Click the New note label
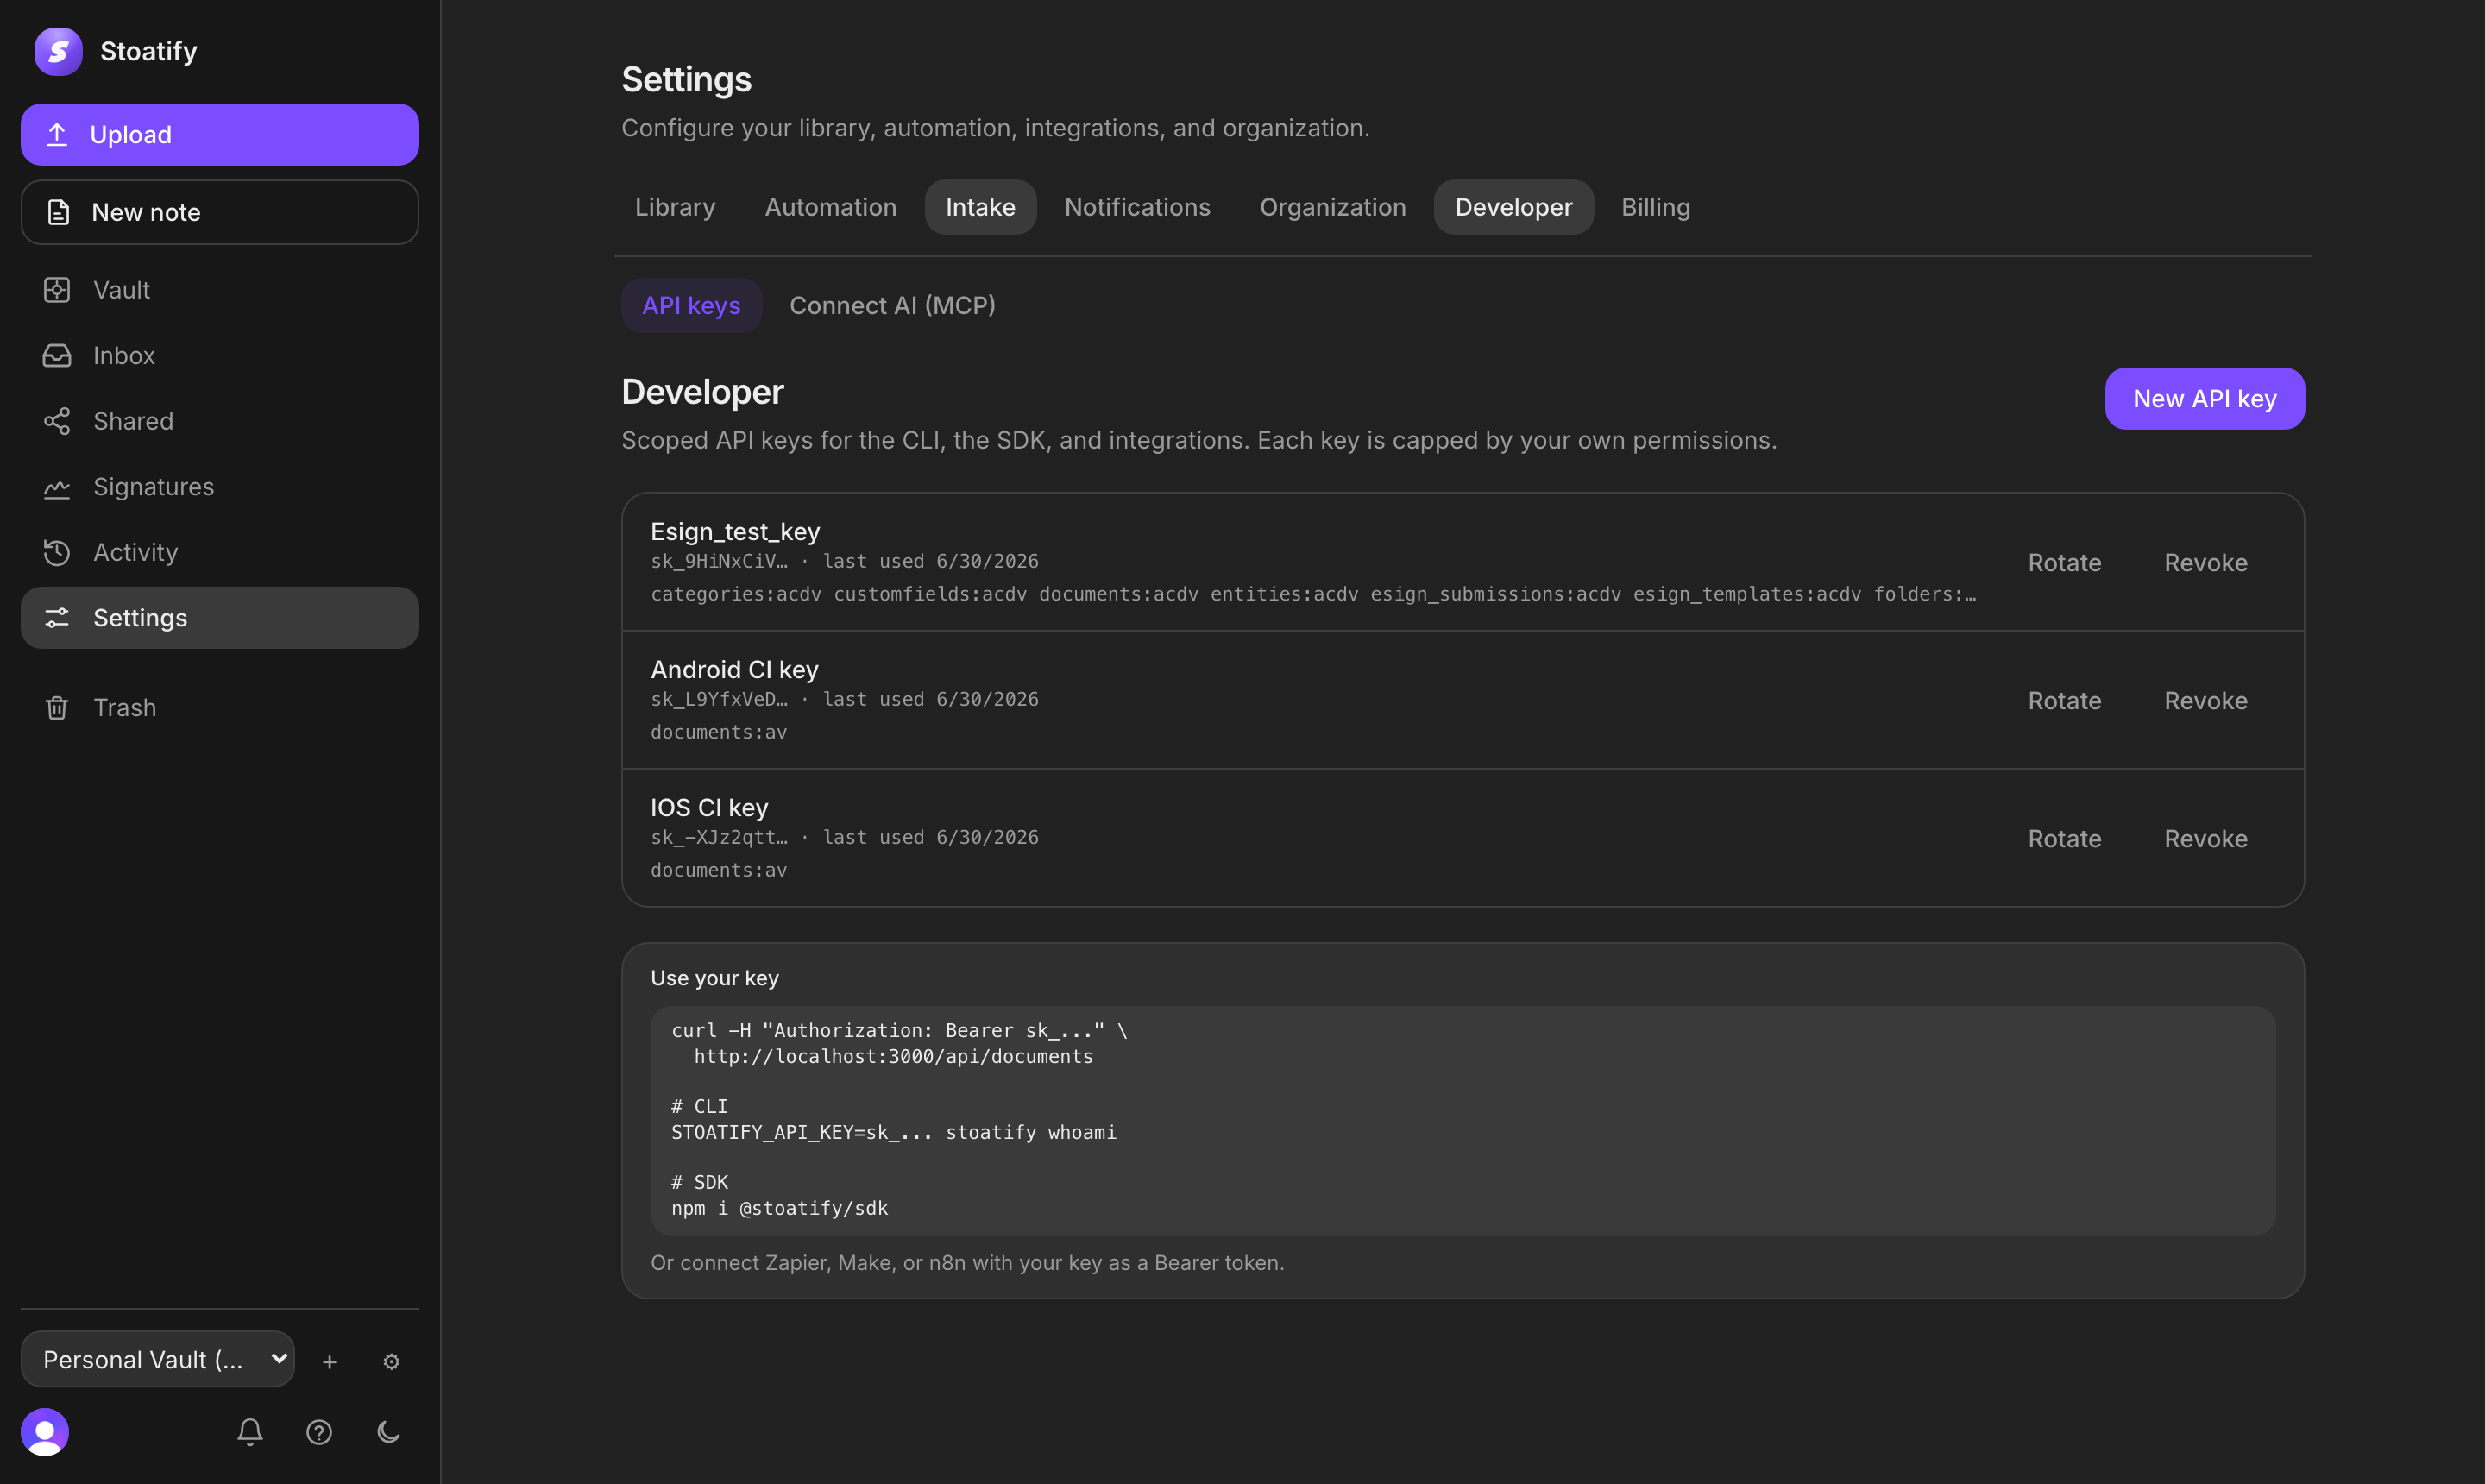This screenshot has width=2485, height=1484. 146,212
